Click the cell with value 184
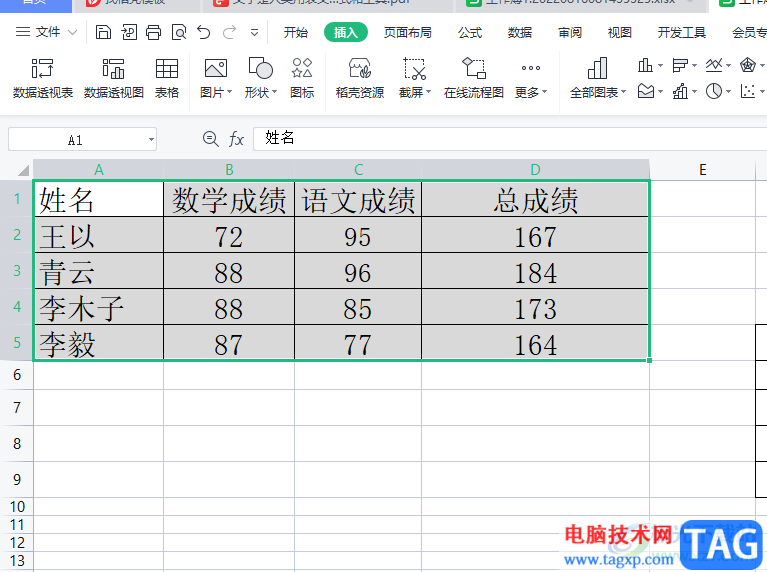767x572 pixels. click(535, 271)
